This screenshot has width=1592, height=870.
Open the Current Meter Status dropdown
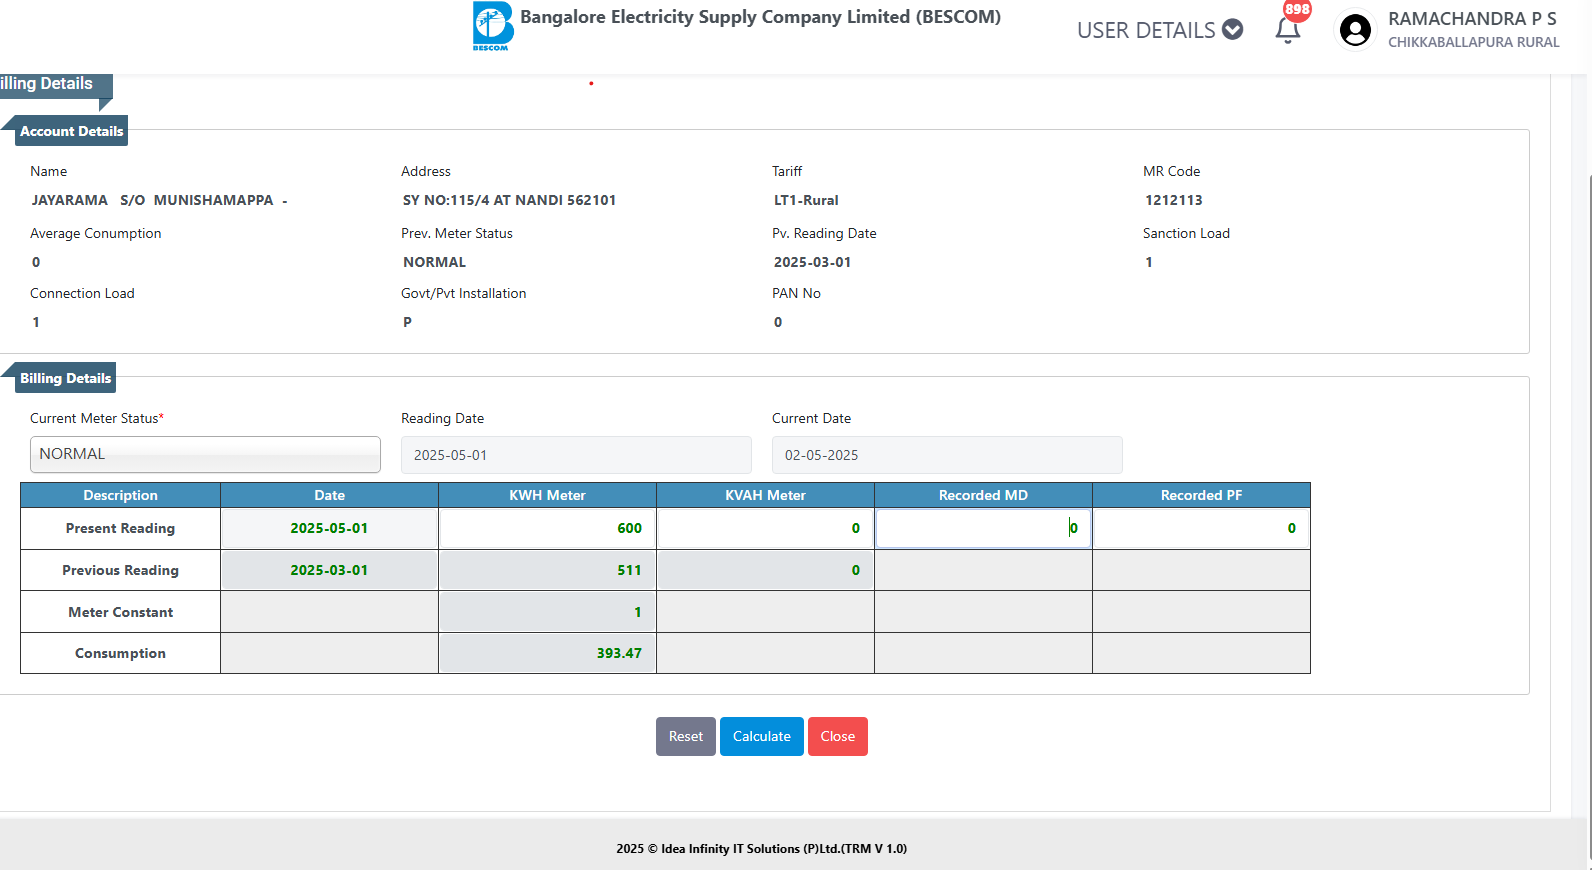(205, 454)
